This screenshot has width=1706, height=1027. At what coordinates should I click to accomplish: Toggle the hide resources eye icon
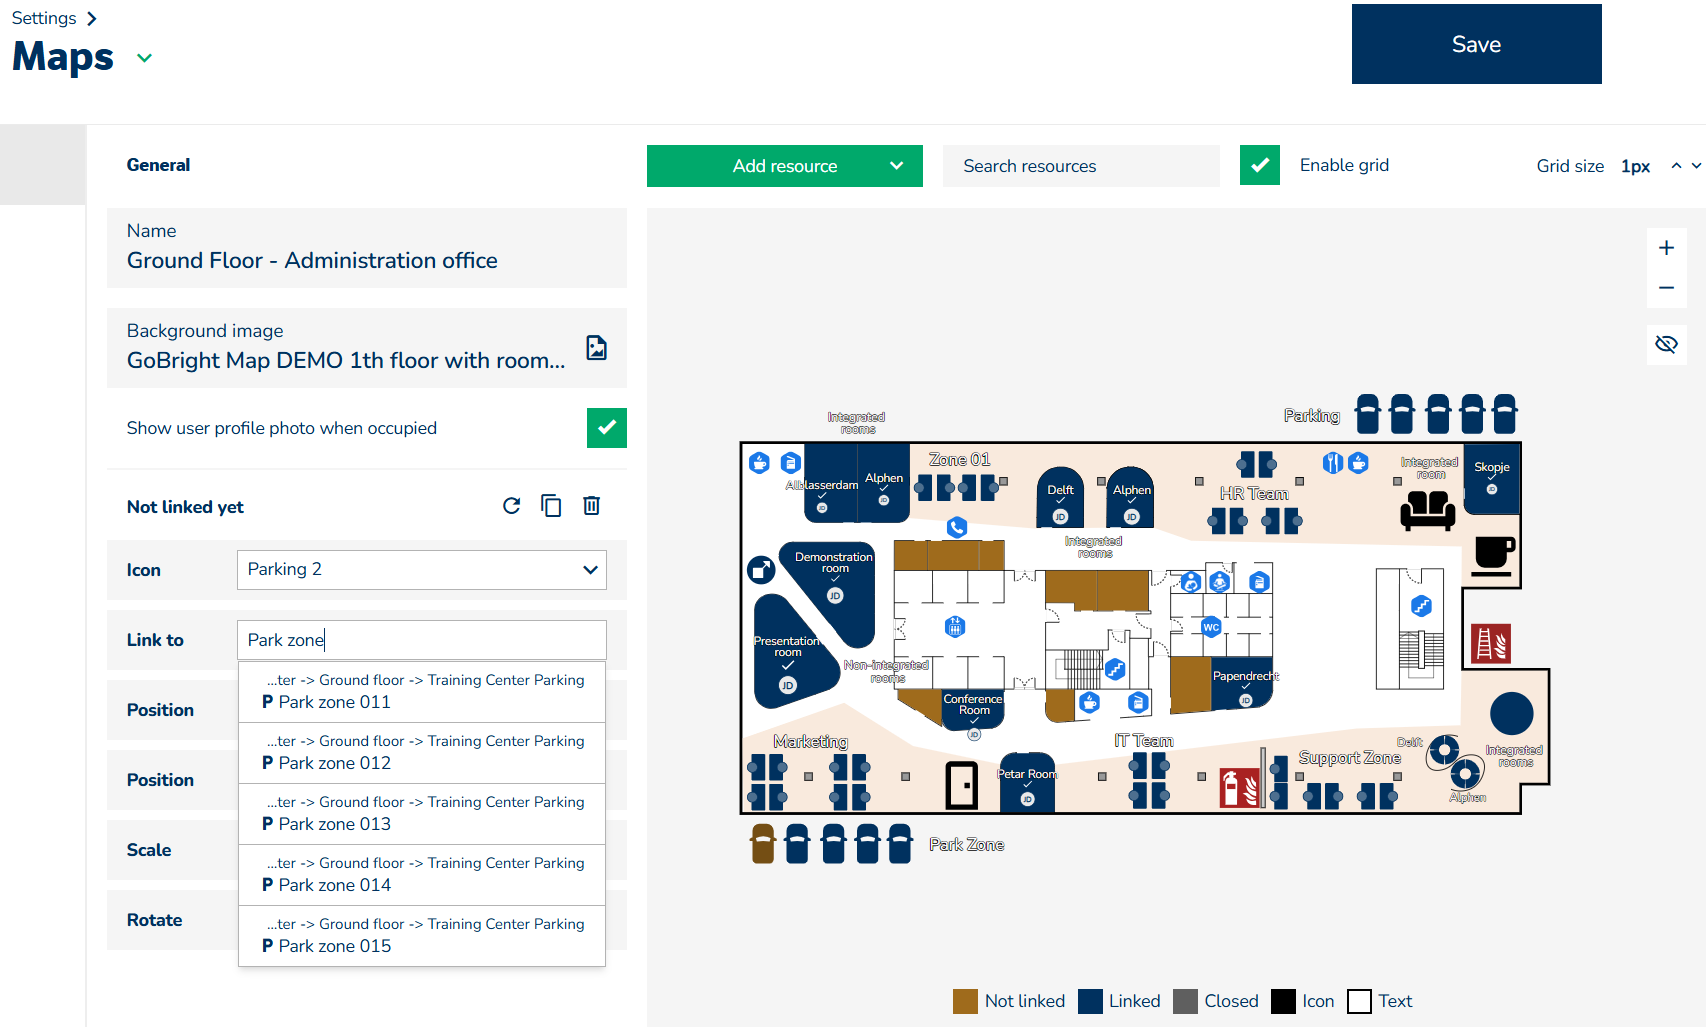point(1666,345)
